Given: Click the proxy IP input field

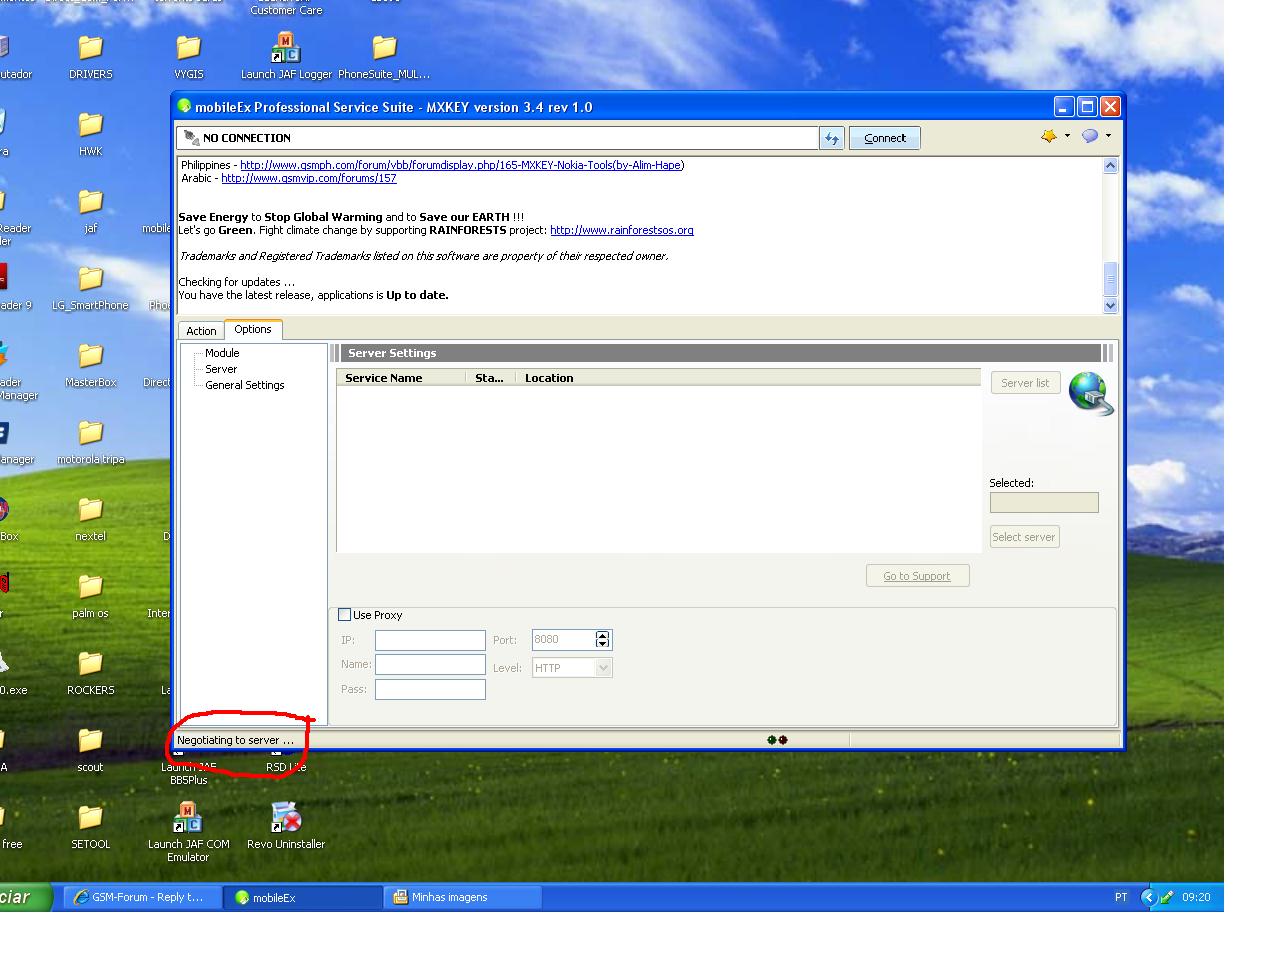Looking at the screenshot, I should tap(430, 640).
